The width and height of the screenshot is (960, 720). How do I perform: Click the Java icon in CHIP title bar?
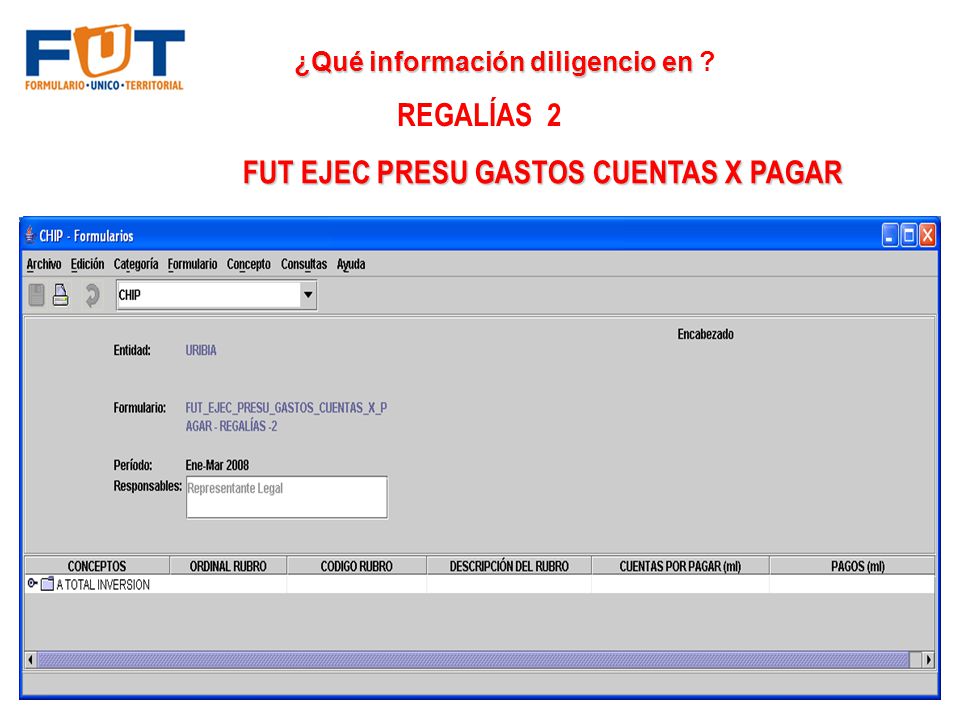(x=29, y=235)
